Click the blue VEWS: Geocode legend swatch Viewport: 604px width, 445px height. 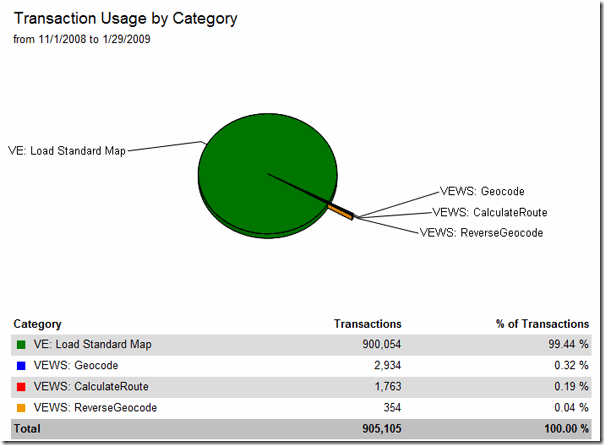click(21, 366)
